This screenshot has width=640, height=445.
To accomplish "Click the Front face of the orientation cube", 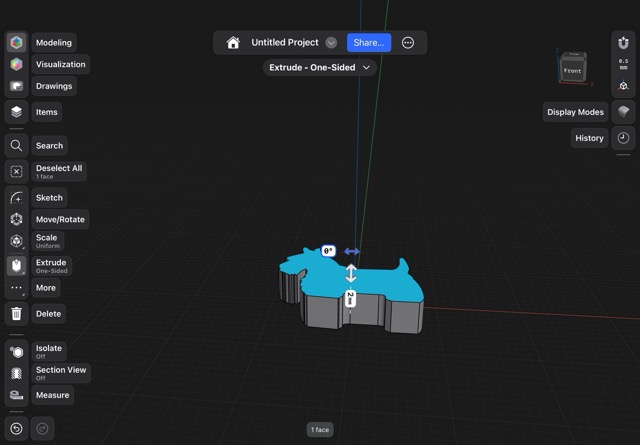I will click(x=573, y=70).
